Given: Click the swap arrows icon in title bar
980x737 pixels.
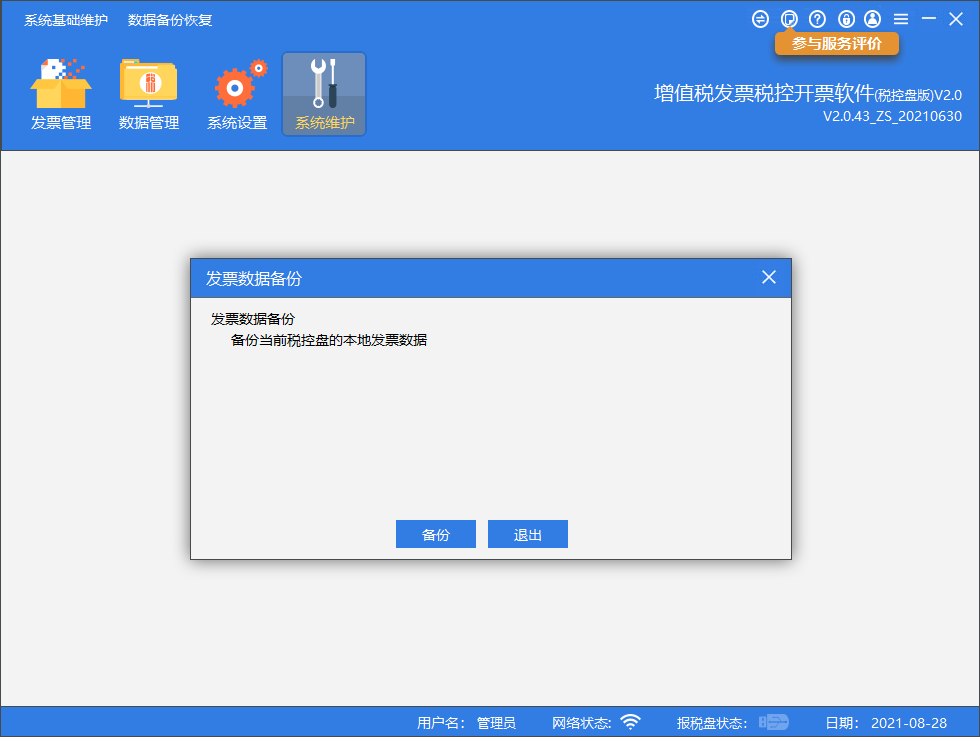Looking at the screenshot, I should click(760, 19).
